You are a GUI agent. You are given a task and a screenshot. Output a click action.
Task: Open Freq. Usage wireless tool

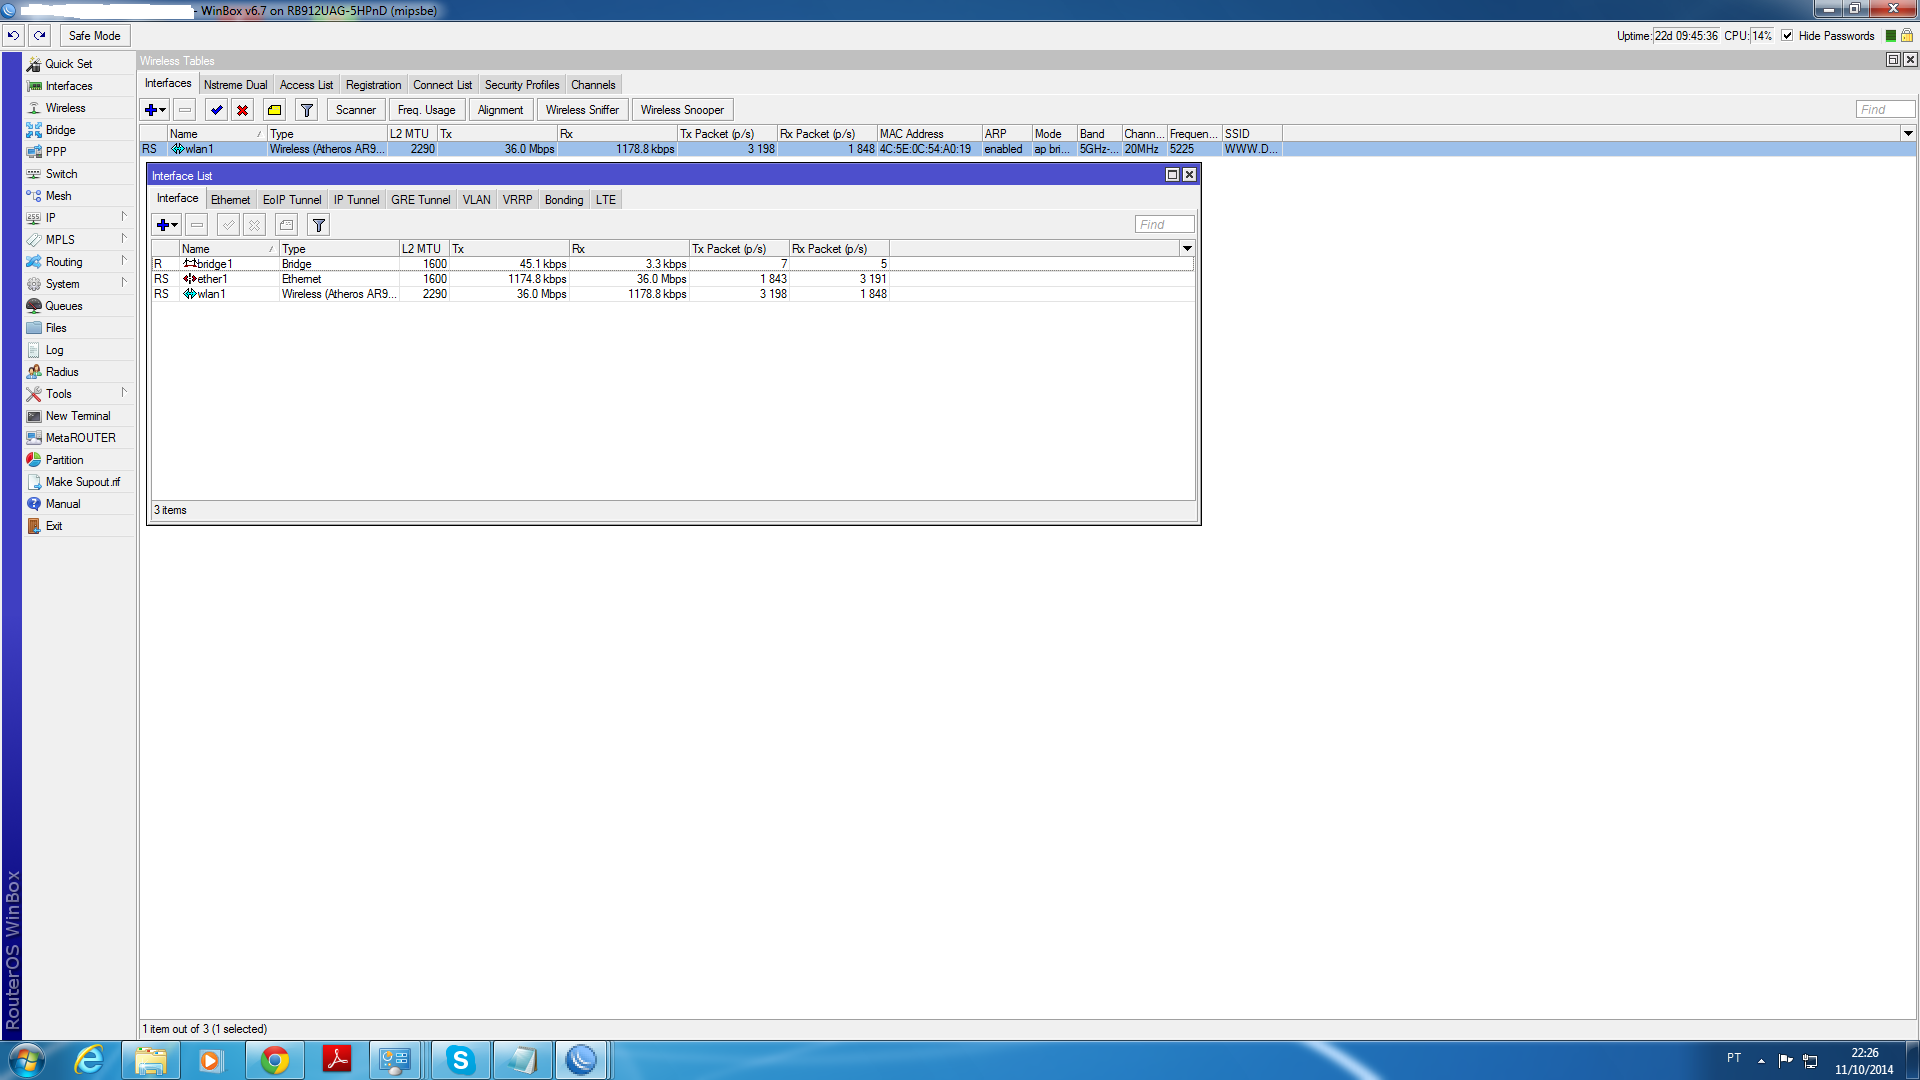coord(425,109)
